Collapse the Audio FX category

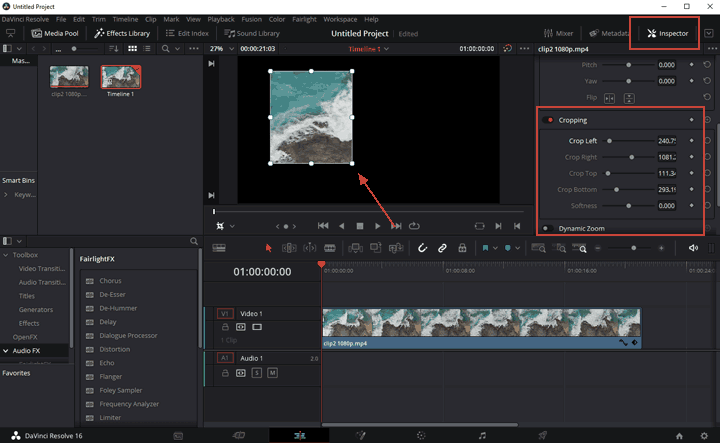(6, 351)
